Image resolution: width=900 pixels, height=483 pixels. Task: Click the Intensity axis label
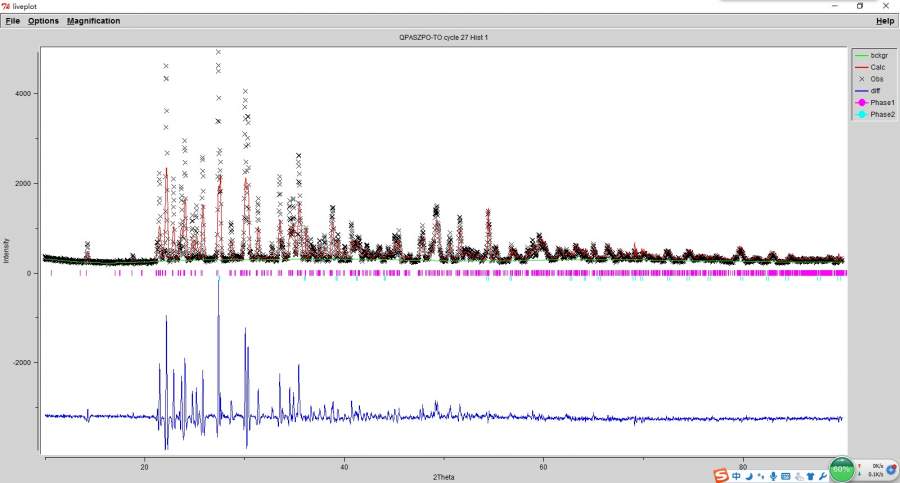[6, 250]
